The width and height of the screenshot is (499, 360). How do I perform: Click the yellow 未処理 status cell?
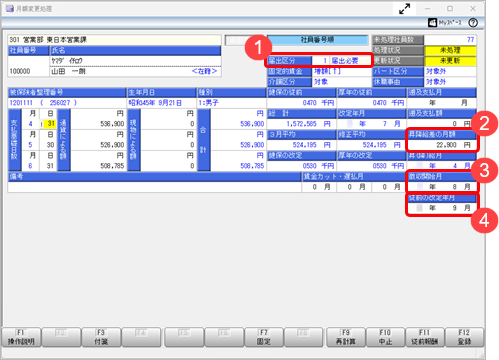450,50
